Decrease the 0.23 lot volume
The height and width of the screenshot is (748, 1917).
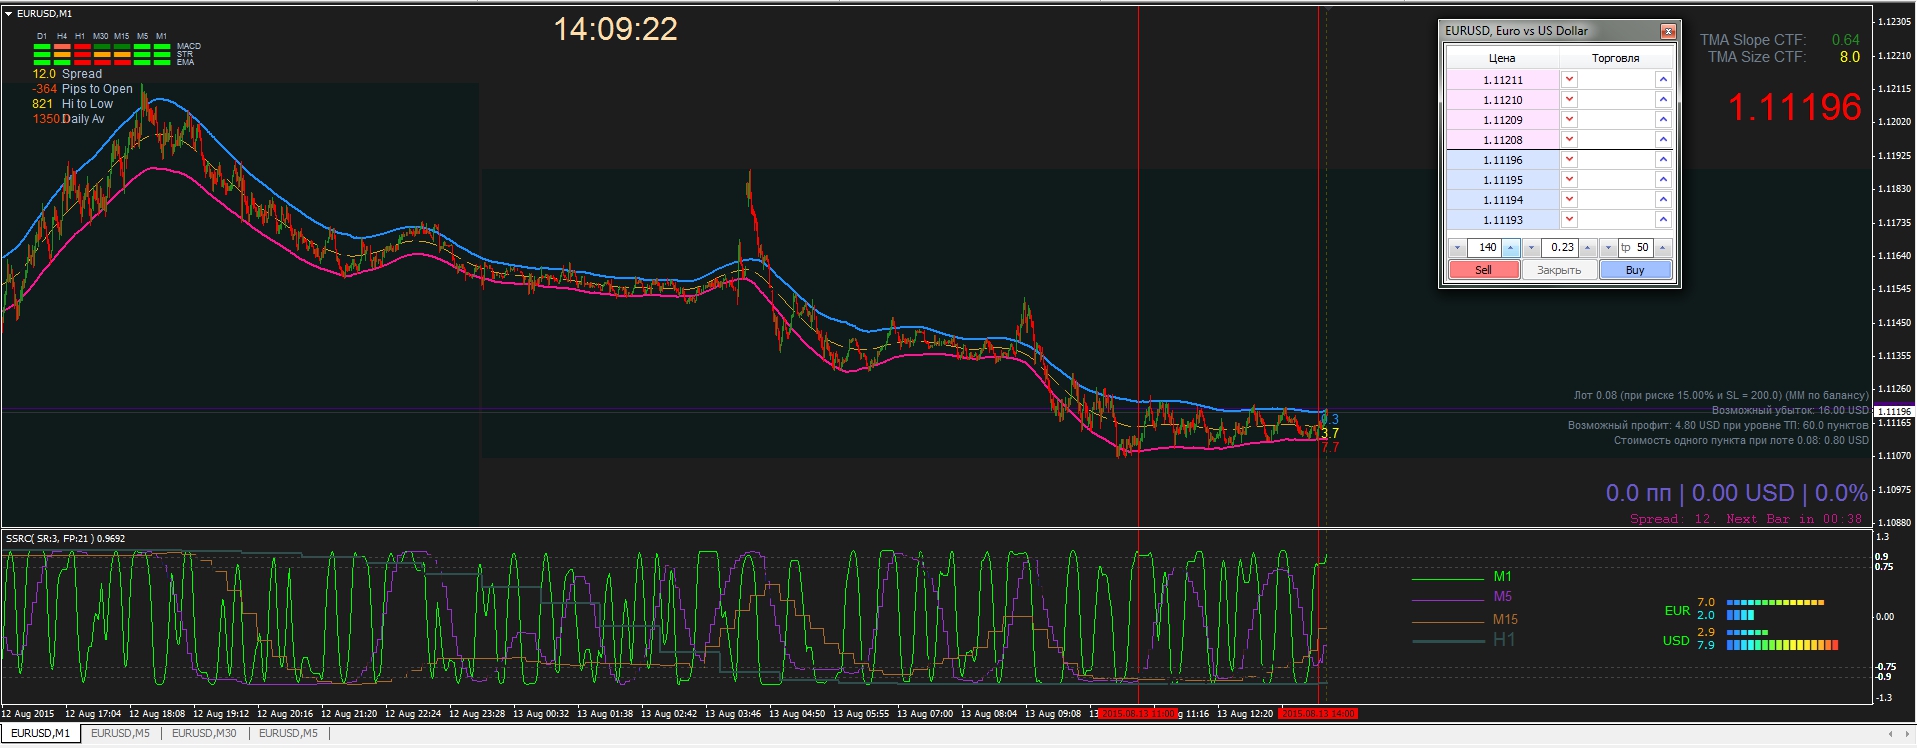1531,248
